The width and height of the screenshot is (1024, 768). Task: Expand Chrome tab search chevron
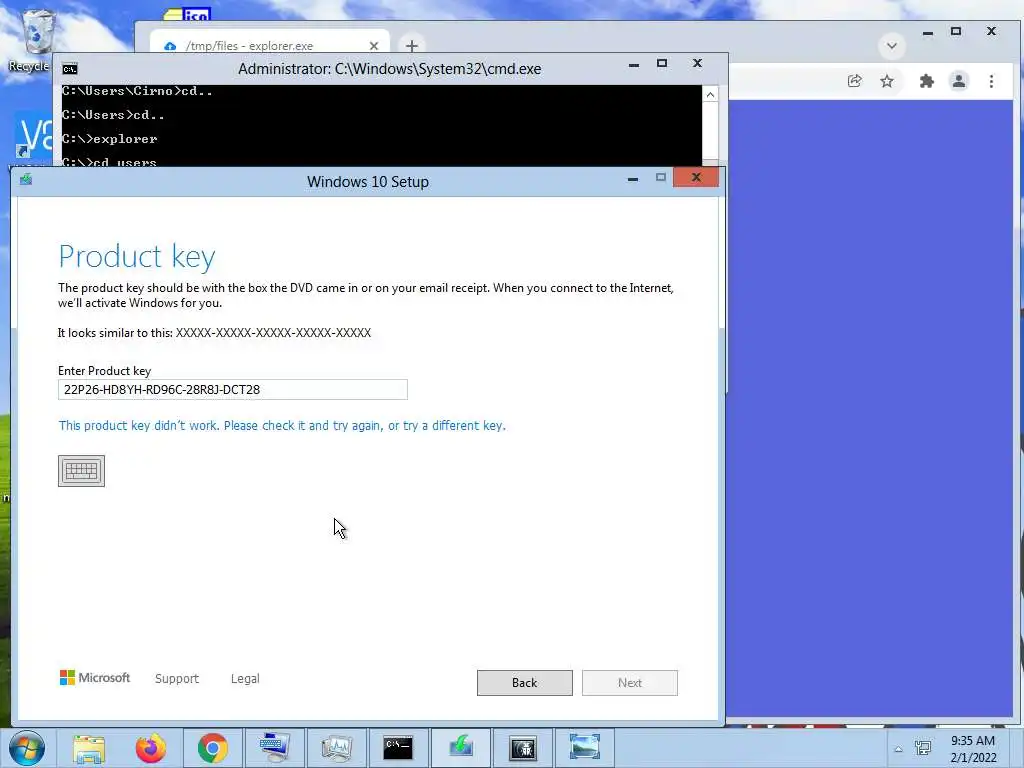891,46
